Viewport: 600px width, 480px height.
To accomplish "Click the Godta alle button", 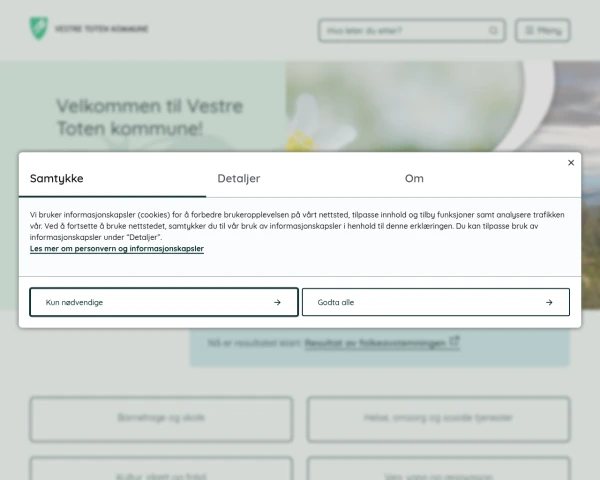I will point(436,302).
